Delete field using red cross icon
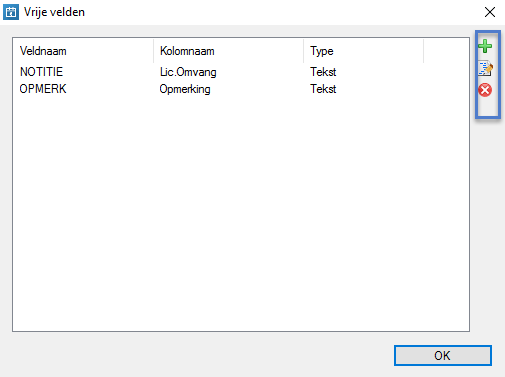 [x=485, y=90]
